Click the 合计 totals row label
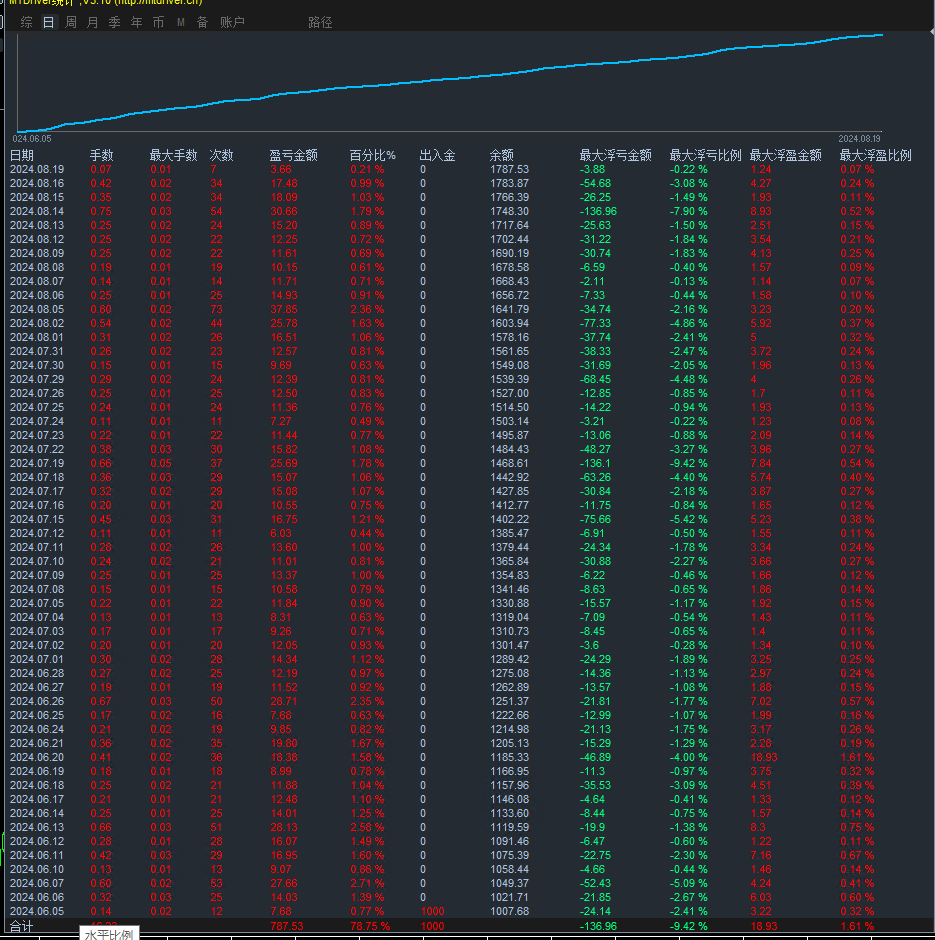 [x=22, y=926]
